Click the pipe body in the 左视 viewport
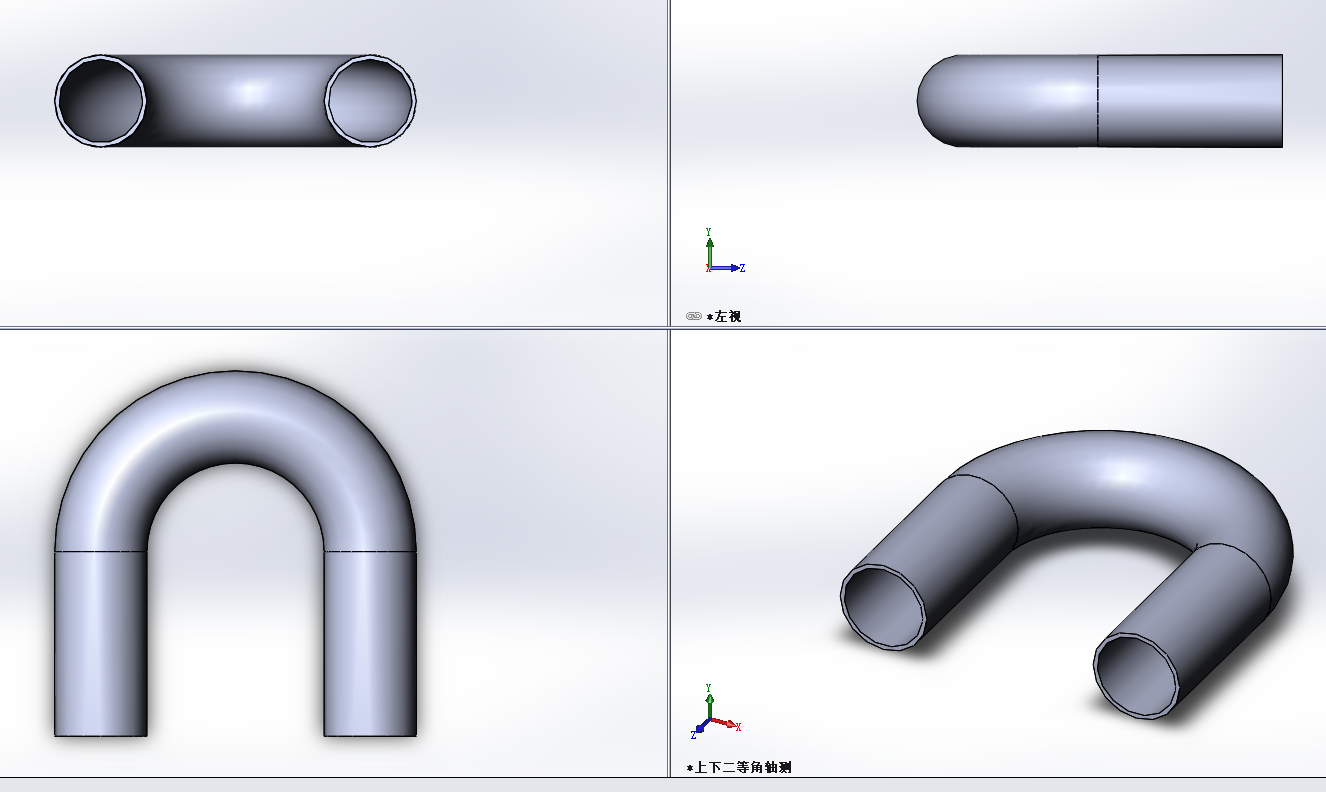The width and height of the screenshot is (1326, 792). (1100, 100)
